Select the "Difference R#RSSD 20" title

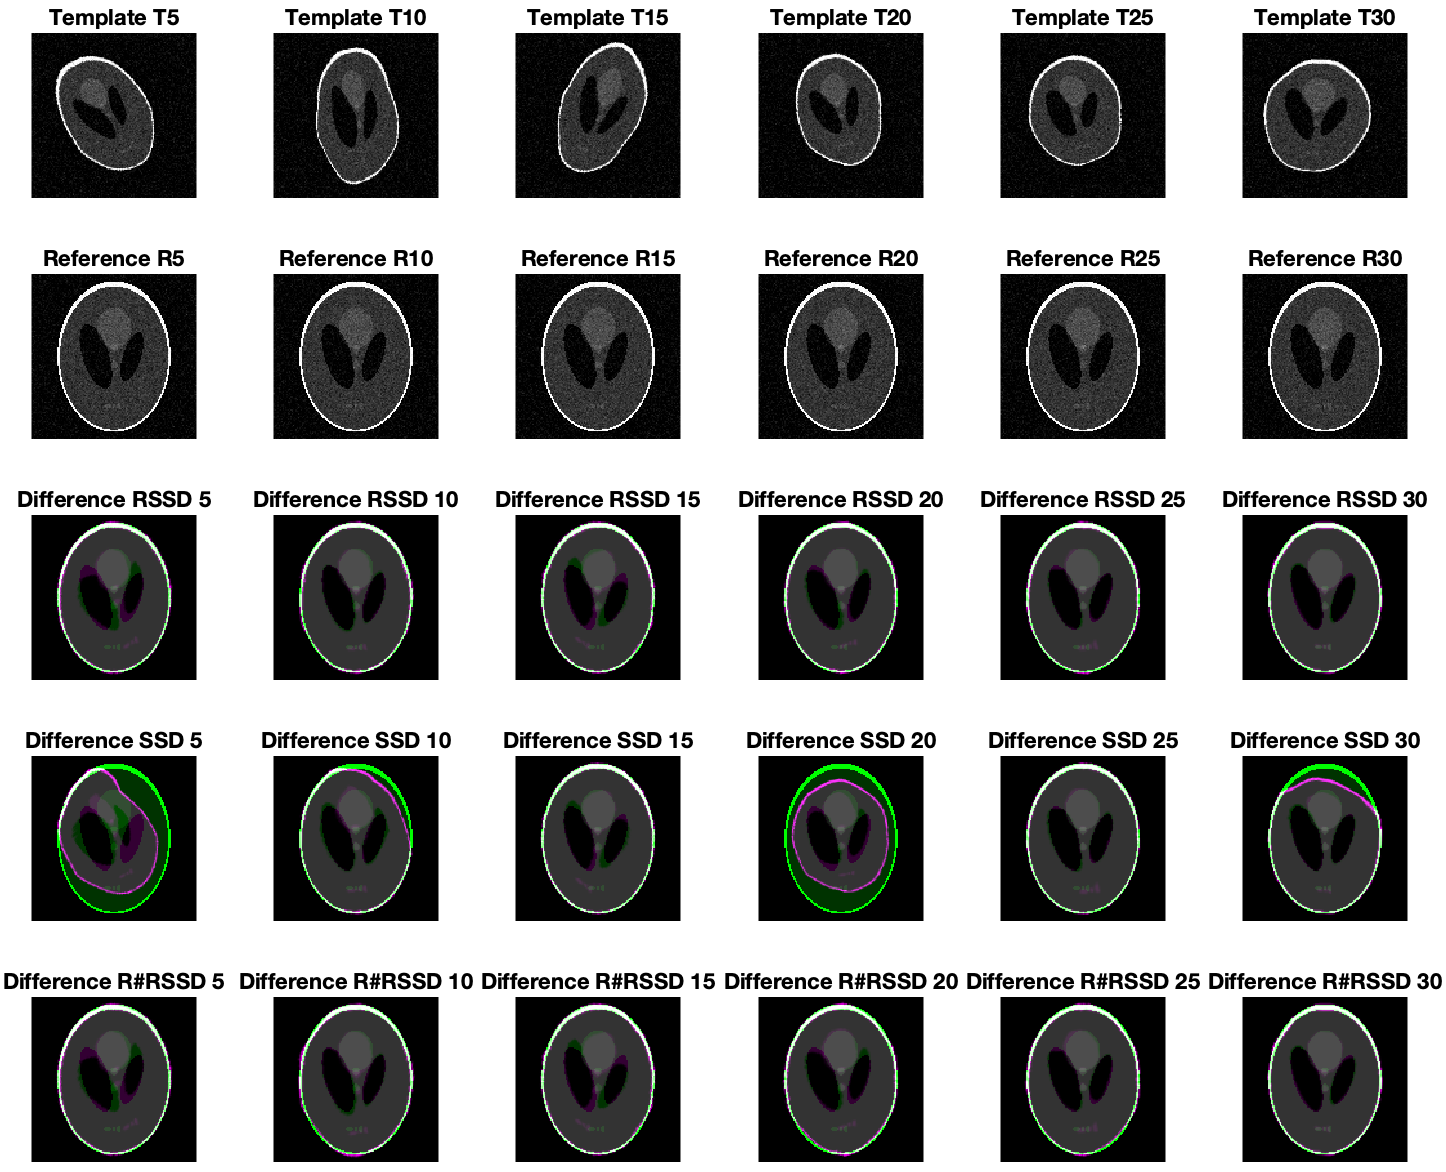pos(841,982)
